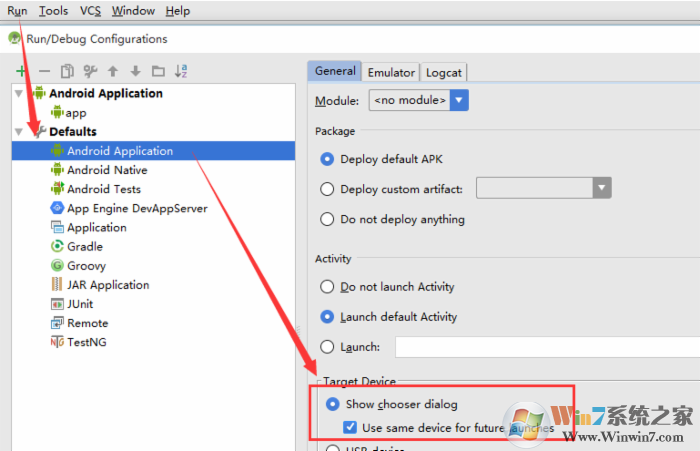Click the bold Defaults group label
Screen dimensions: 700x451
tap(73, 132)
